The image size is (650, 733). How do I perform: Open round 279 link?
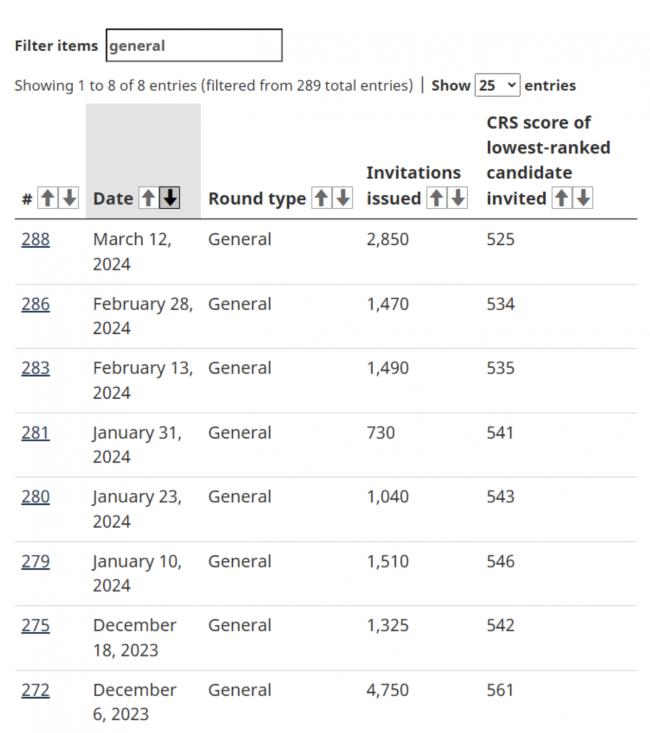tap(36, 561)
